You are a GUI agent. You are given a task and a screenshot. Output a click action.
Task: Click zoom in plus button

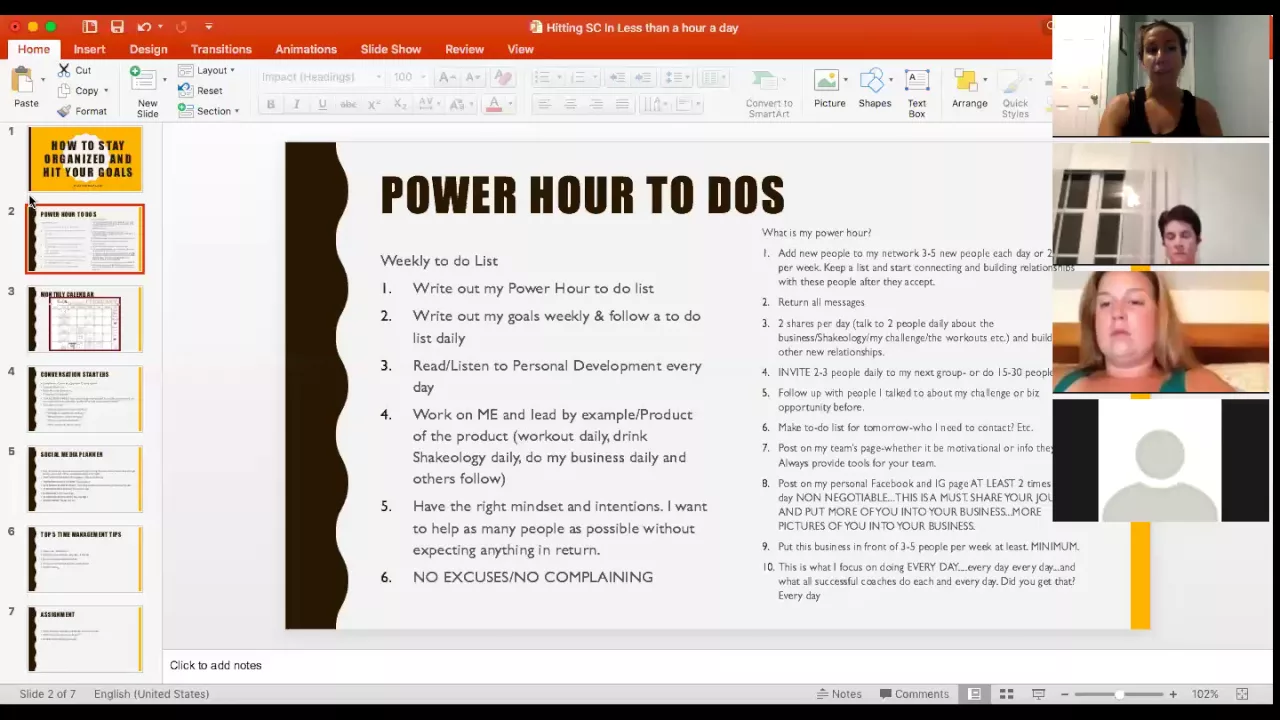pos(1173,694)
